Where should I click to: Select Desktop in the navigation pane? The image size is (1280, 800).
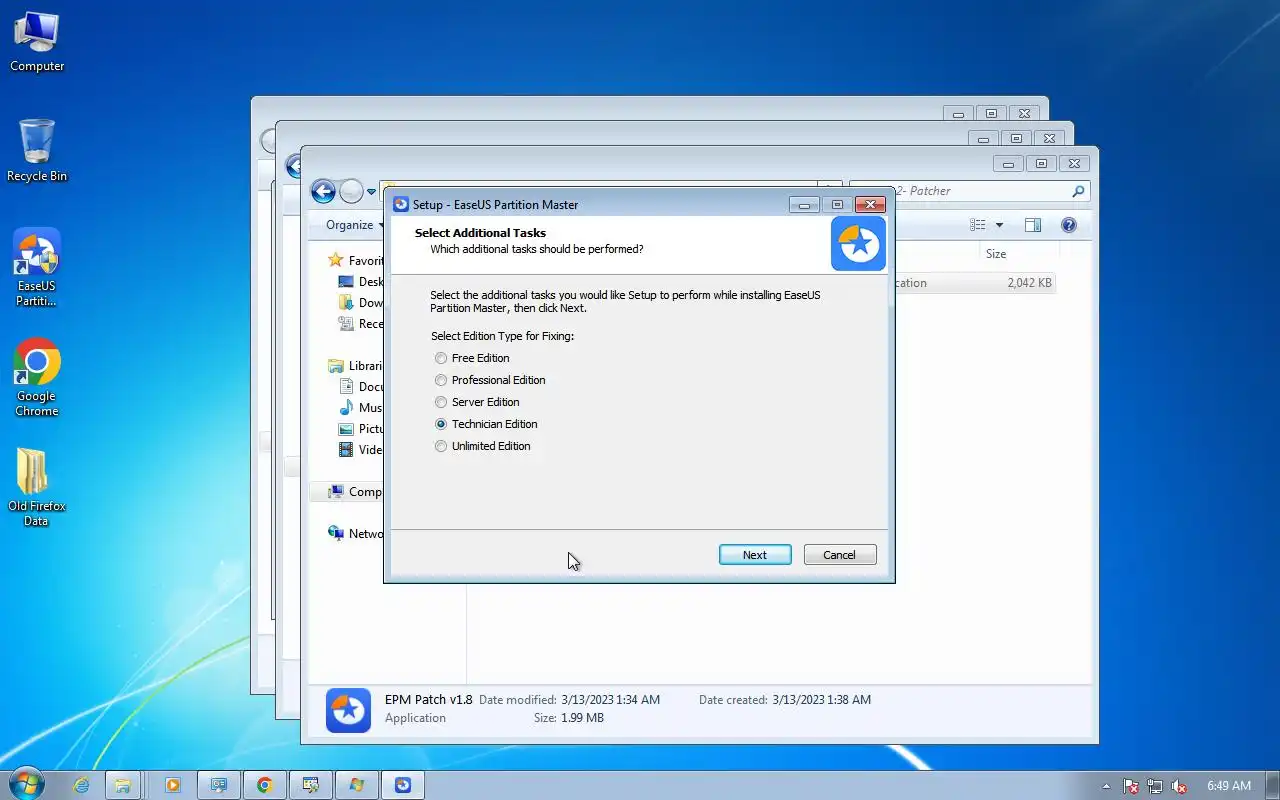pyautogui.click(x=361, y=282)
